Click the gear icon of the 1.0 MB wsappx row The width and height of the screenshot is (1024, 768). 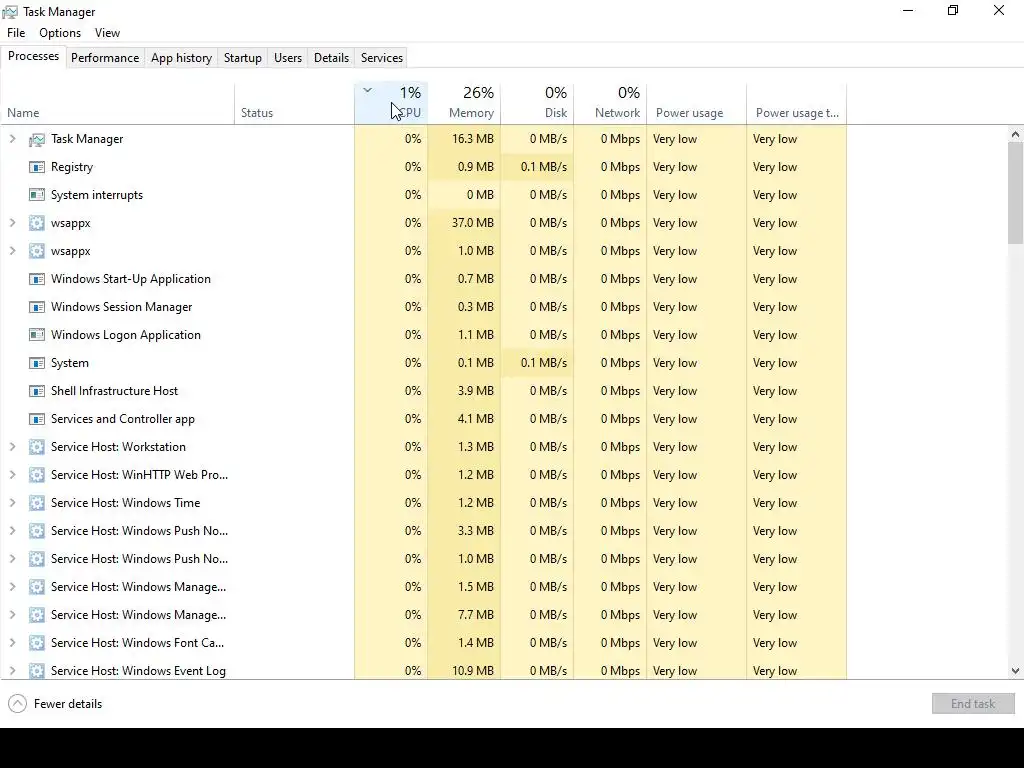click(x=37, y=251)
